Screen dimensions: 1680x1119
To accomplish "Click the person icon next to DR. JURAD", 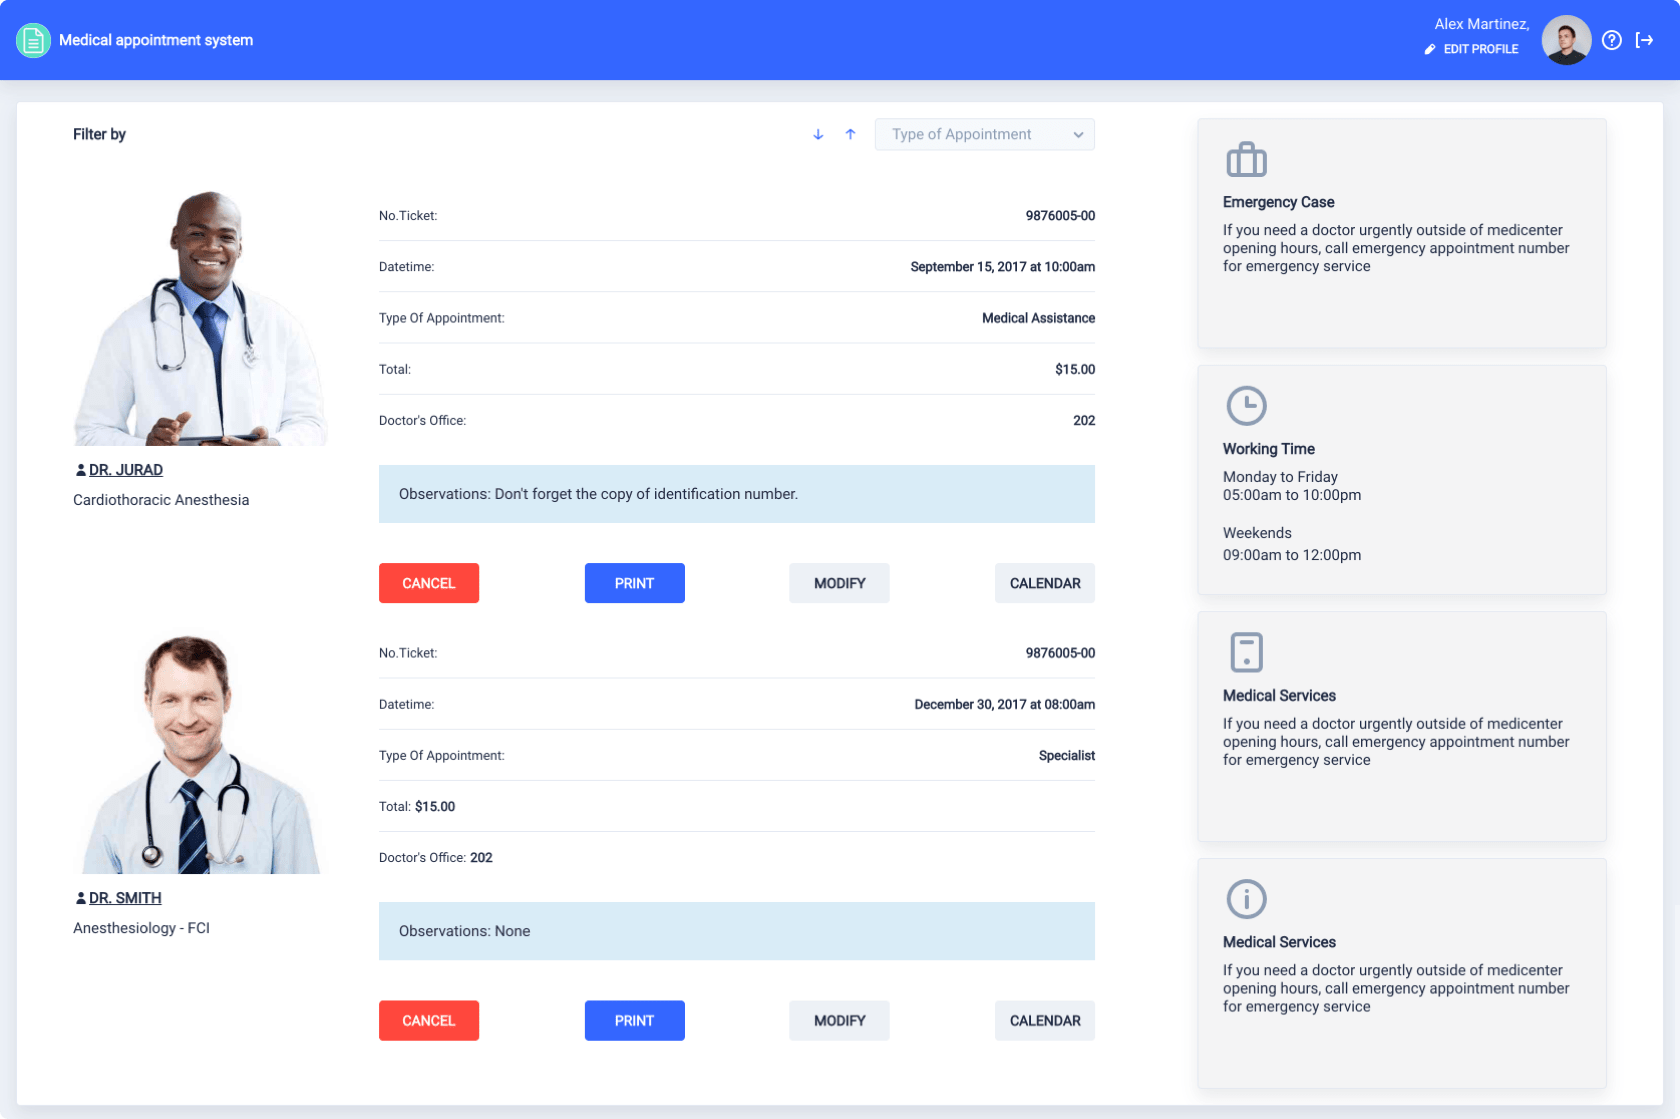I will [81, 469].
